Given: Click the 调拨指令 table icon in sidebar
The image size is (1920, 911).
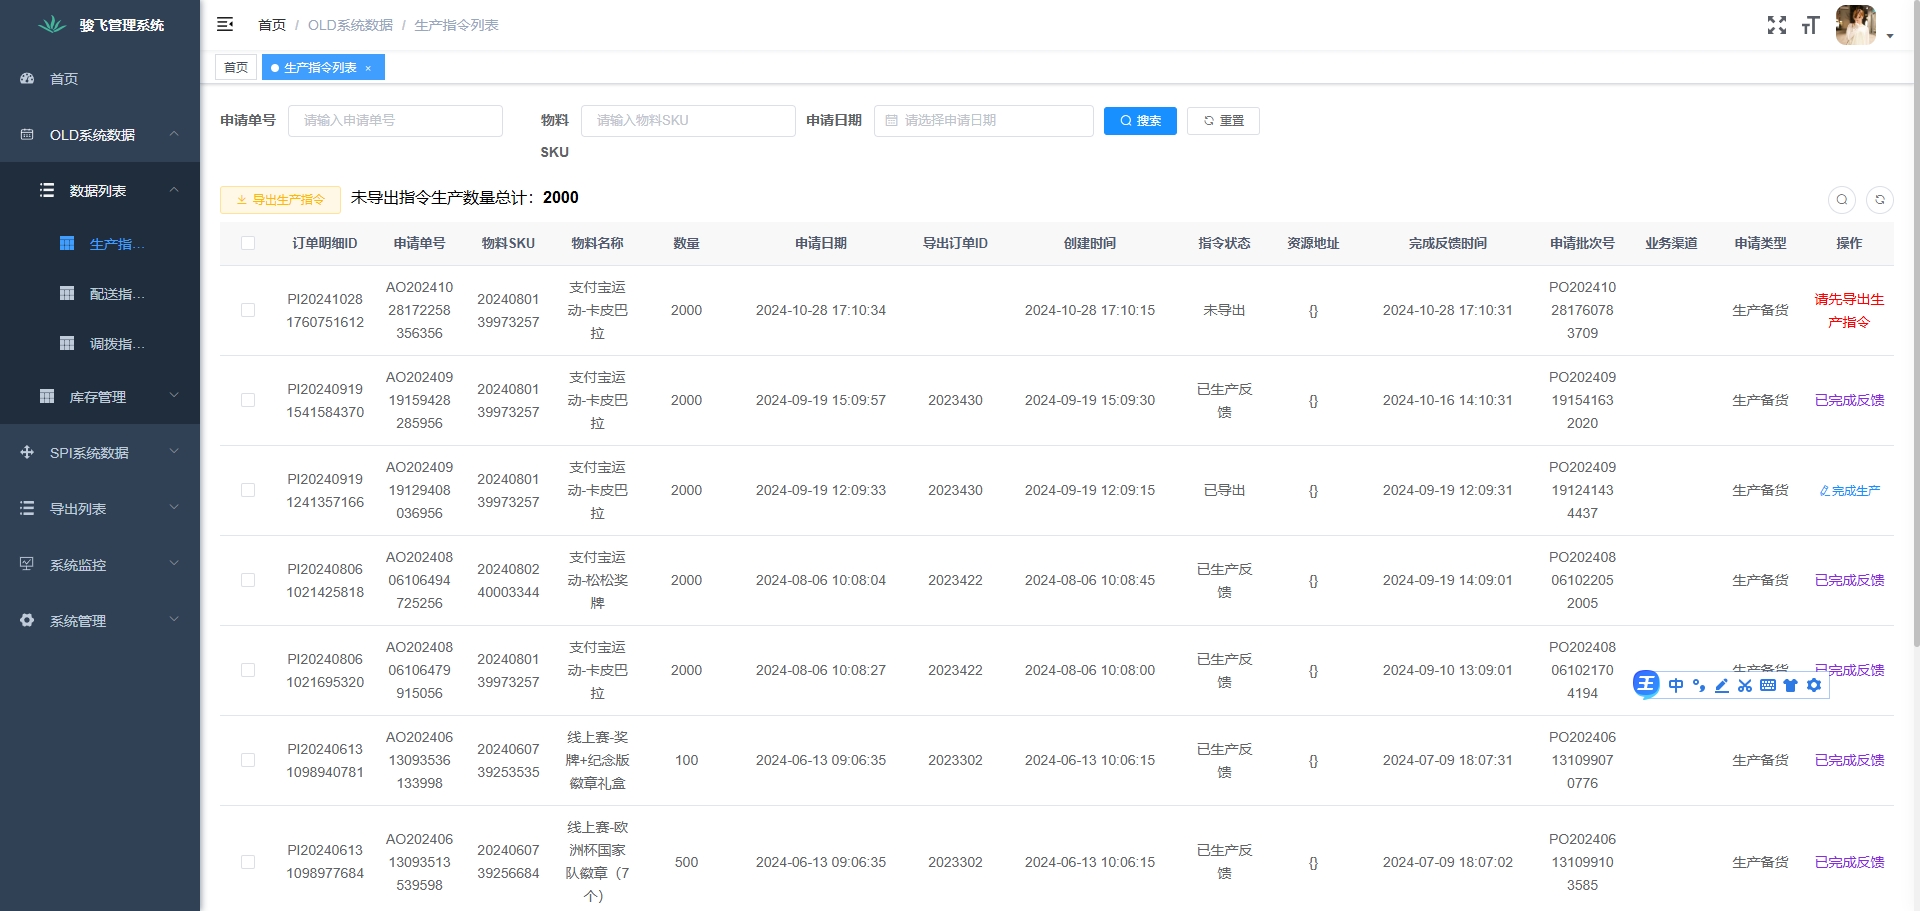Looking at the screenshot, I should [x=67, y=343].
